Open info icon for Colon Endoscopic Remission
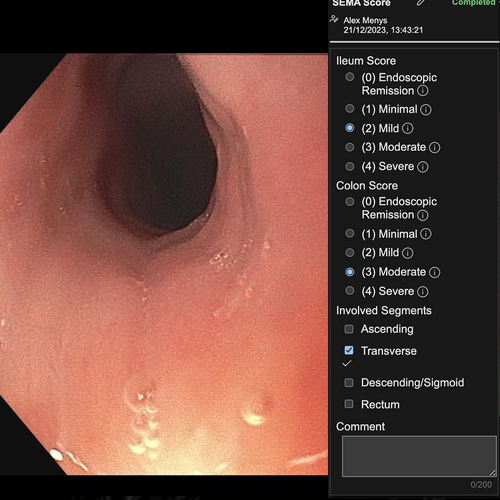 (x=423, y=215)
